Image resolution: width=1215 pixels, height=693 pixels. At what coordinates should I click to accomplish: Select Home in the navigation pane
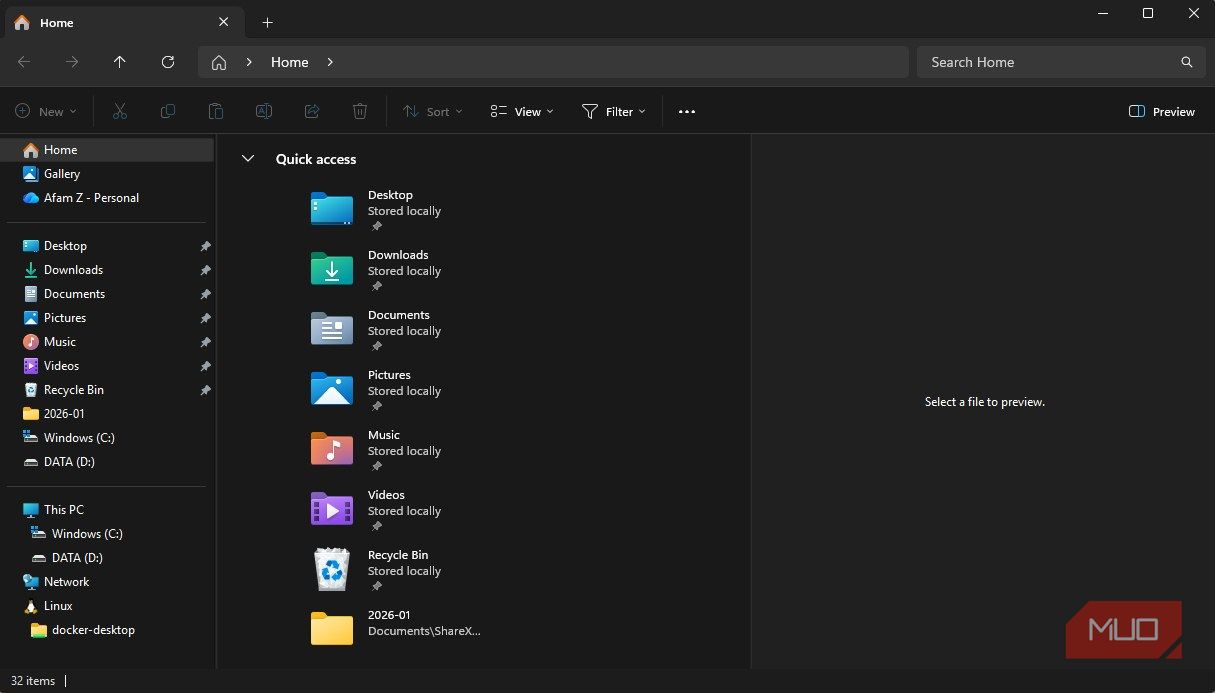click(x=107, y=150)
